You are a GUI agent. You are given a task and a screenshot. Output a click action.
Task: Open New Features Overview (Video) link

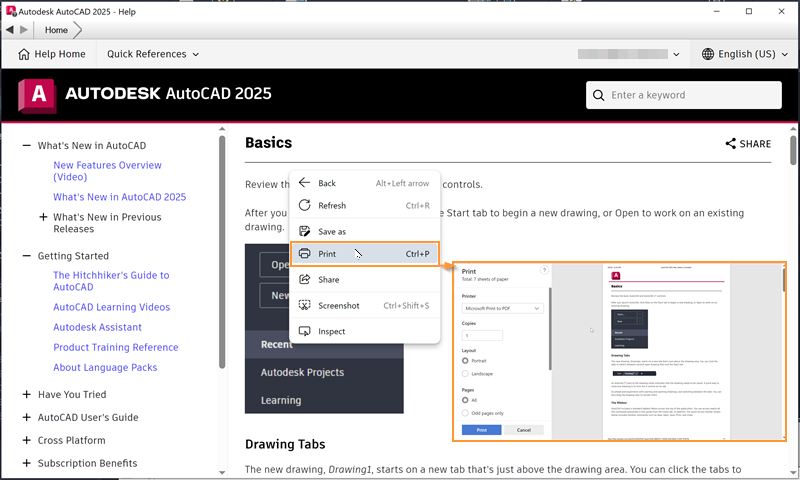[x=107, y=171]
